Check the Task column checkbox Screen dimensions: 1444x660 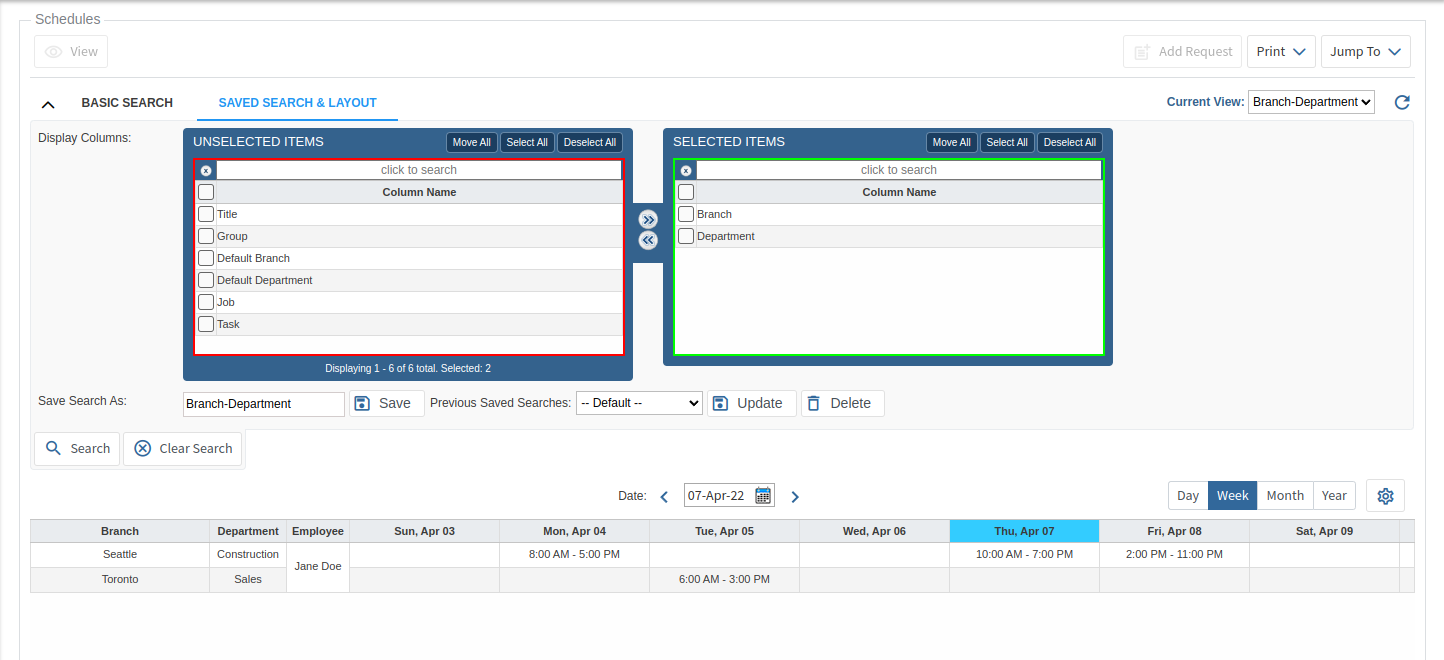(x=206, y=324)
